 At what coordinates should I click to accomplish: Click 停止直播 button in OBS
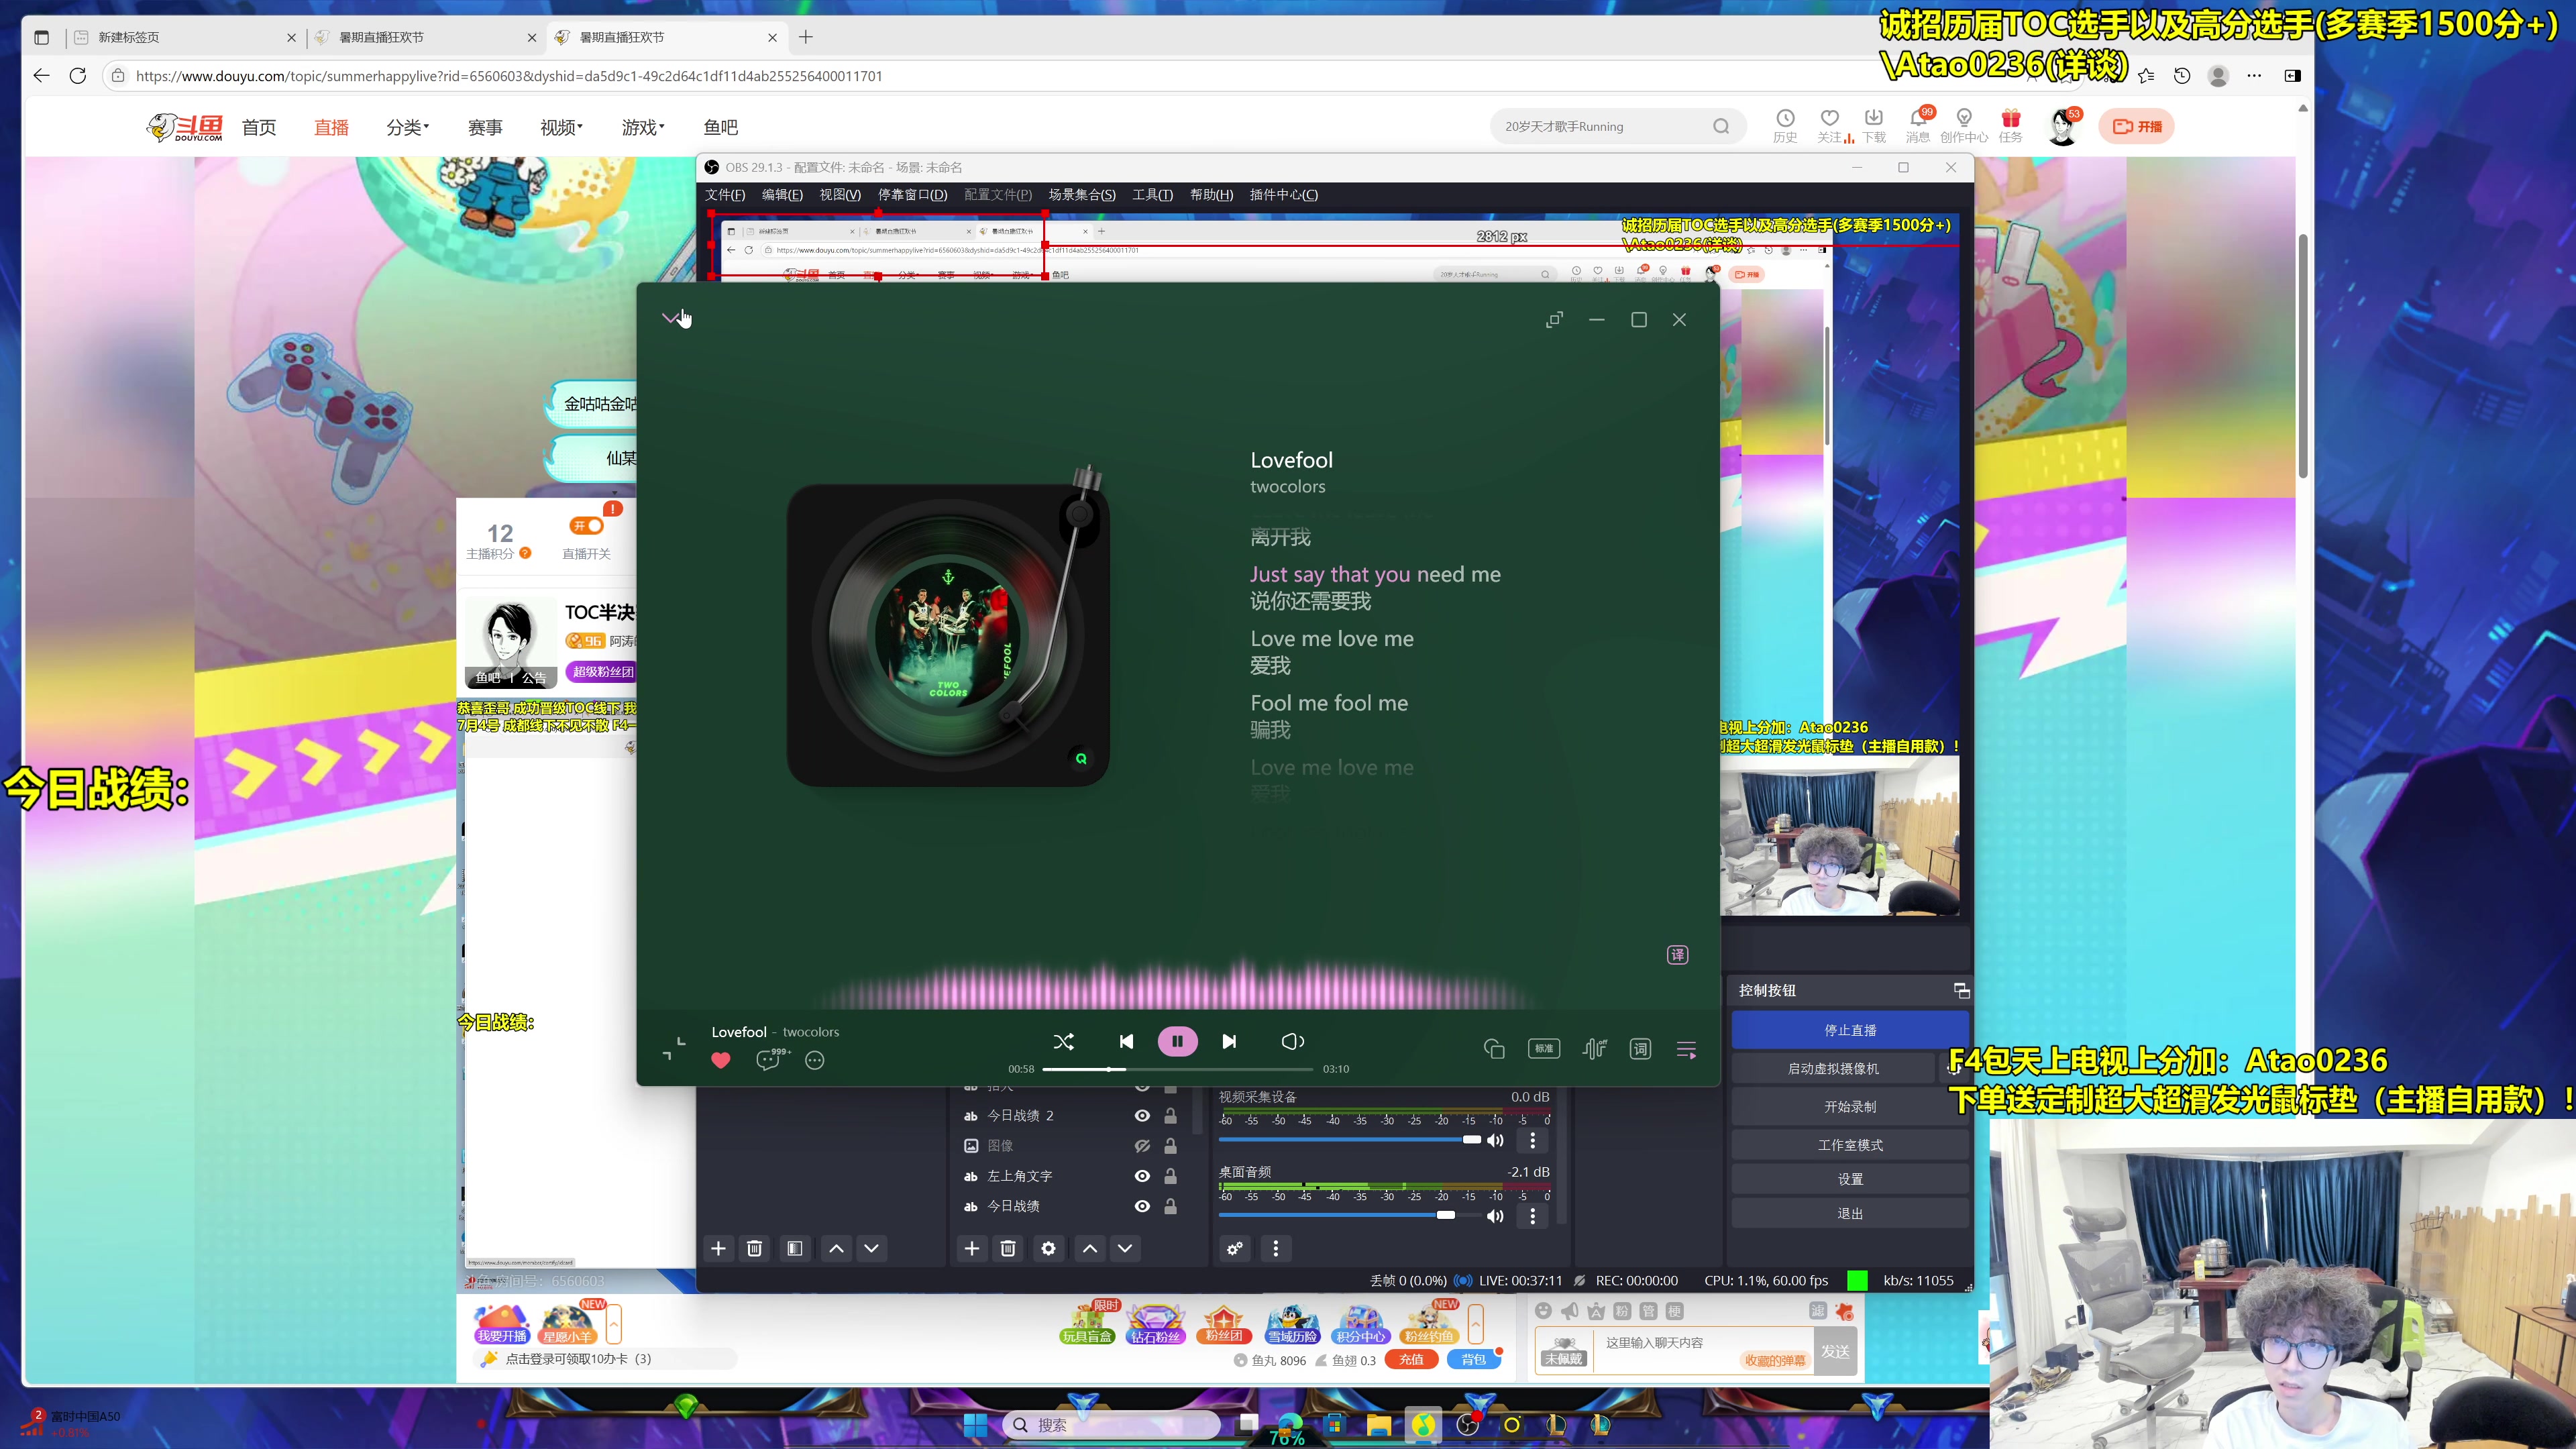point(1850,1030)
